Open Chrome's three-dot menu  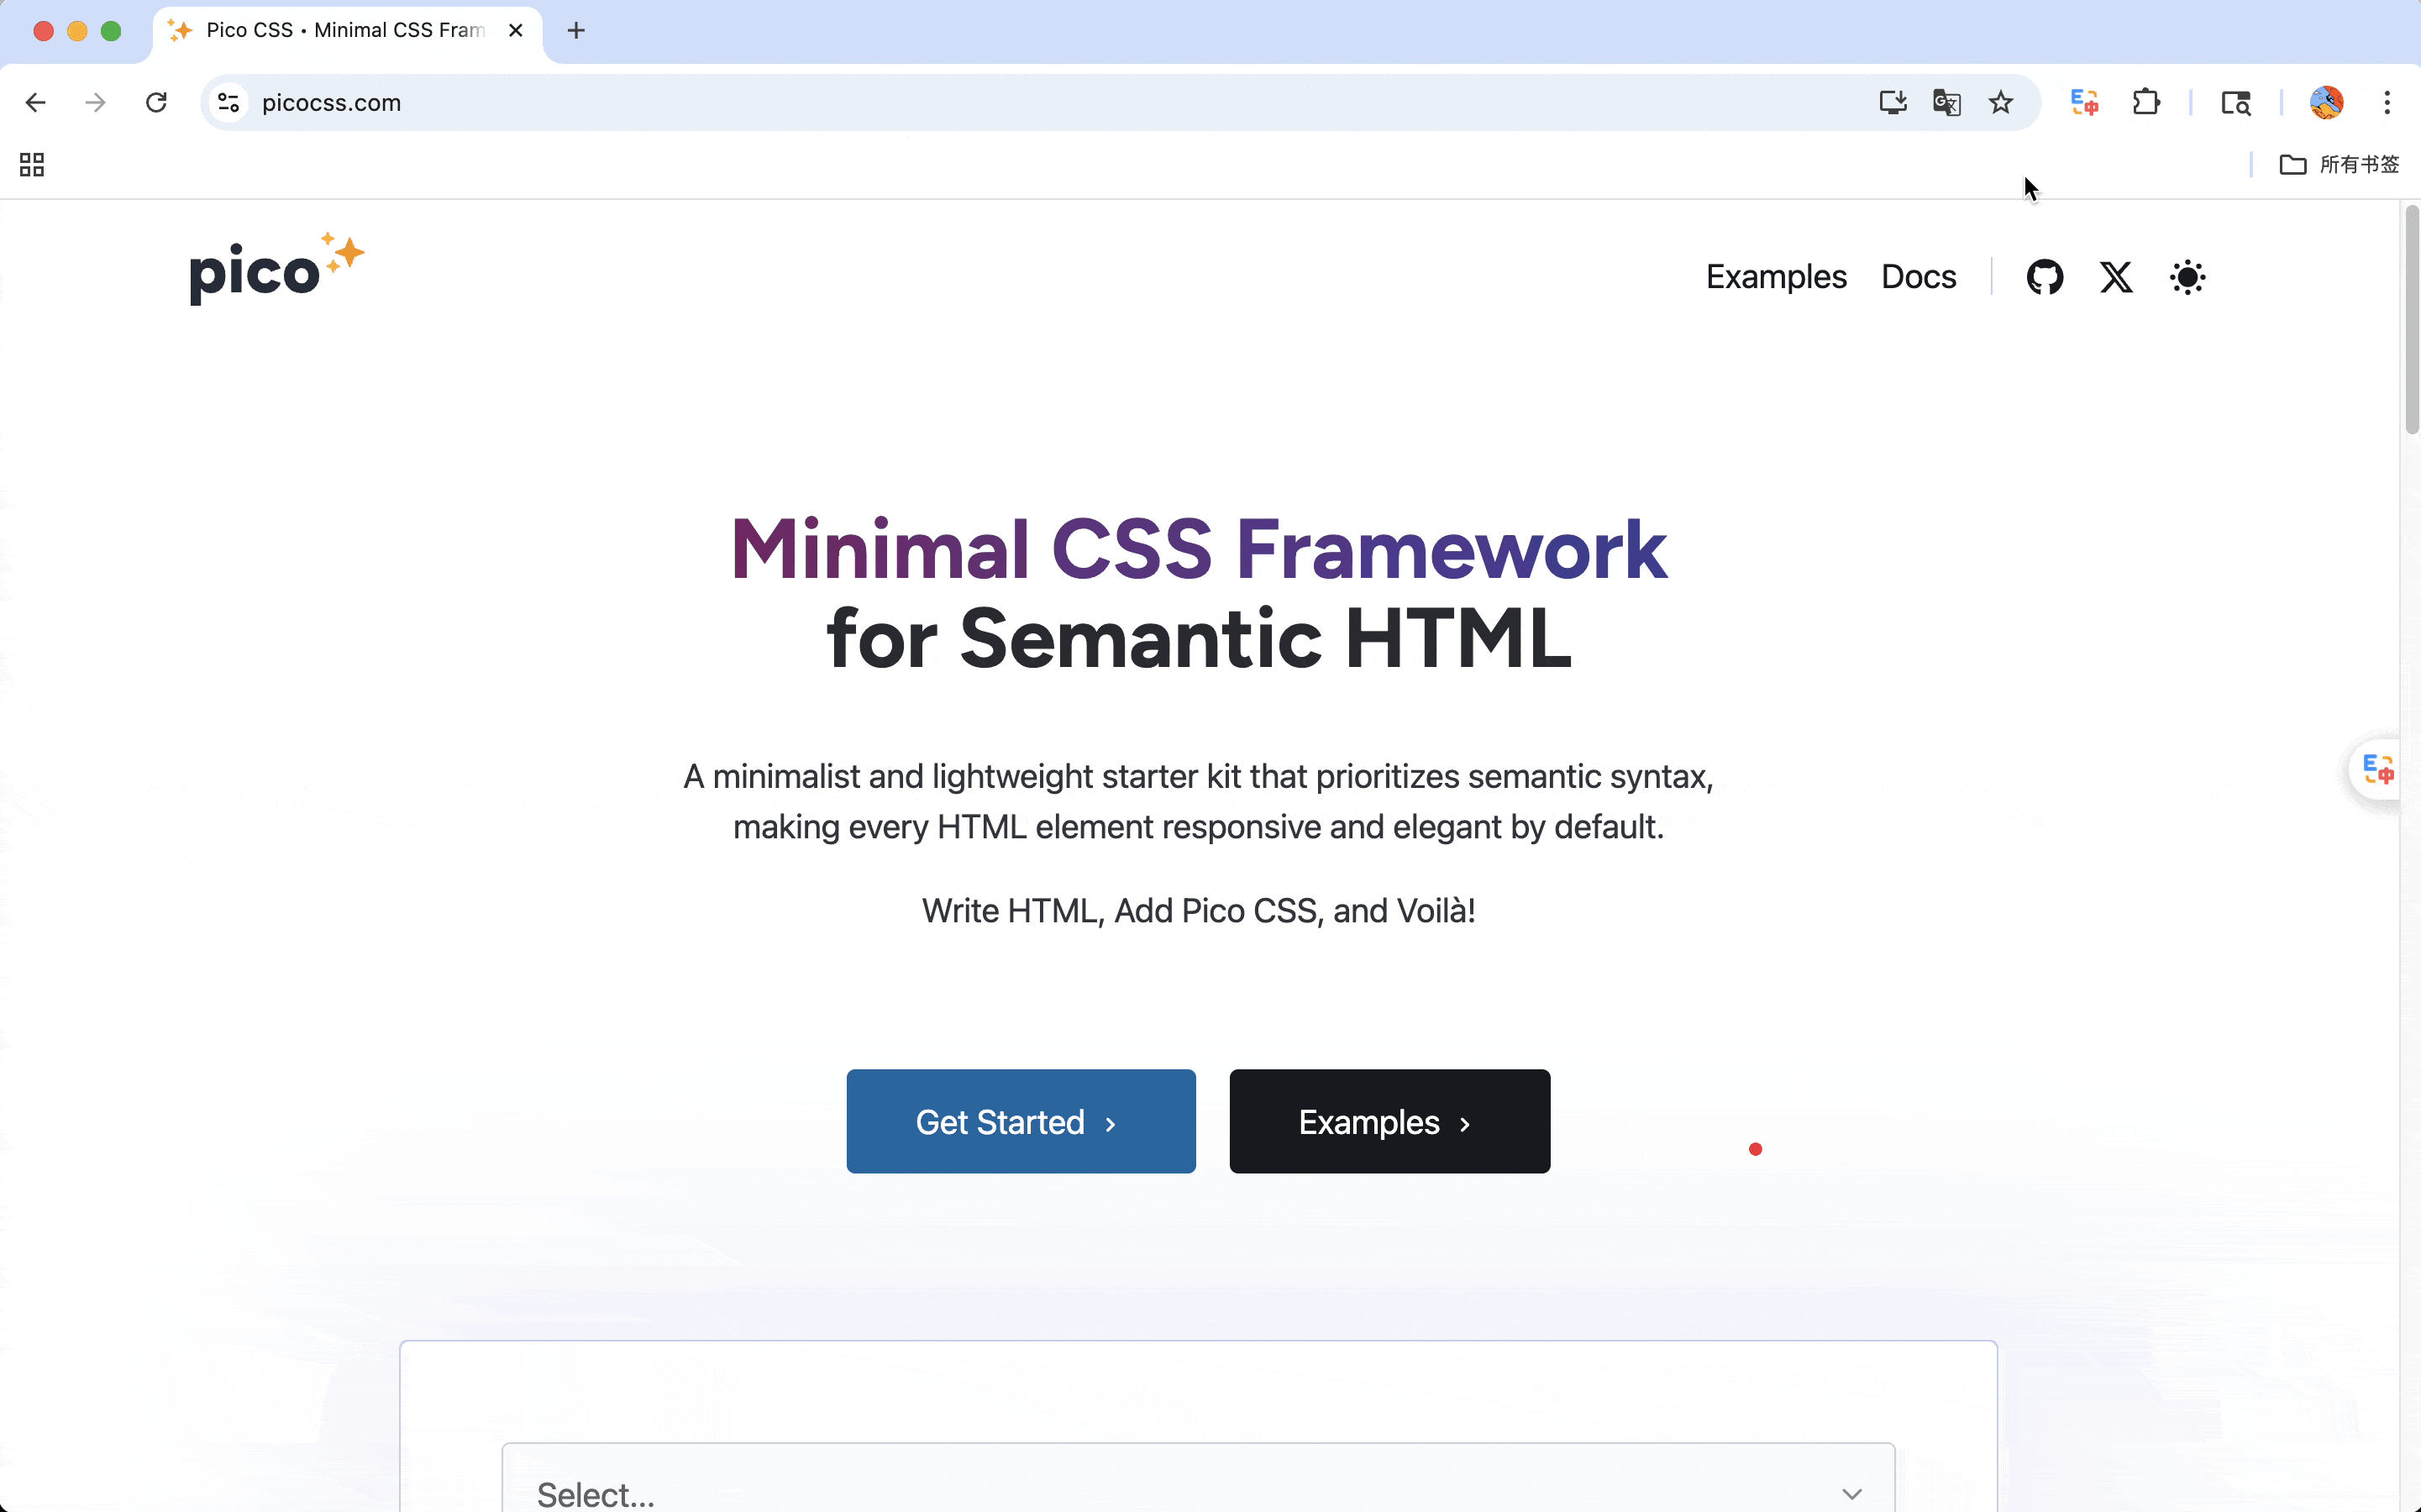2387,102
